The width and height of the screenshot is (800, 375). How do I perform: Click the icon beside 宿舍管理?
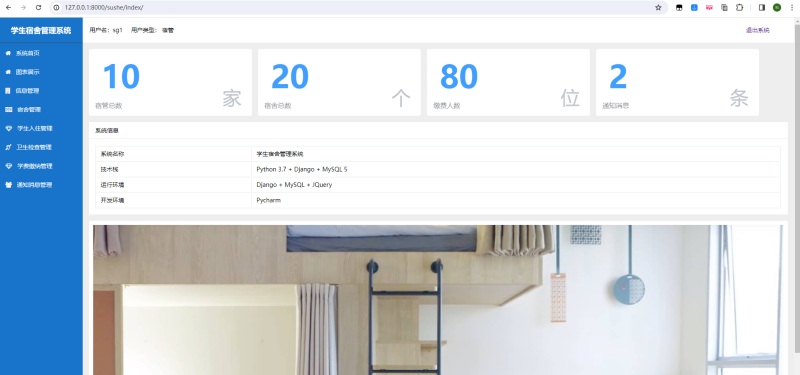click(x=9, y=109)
